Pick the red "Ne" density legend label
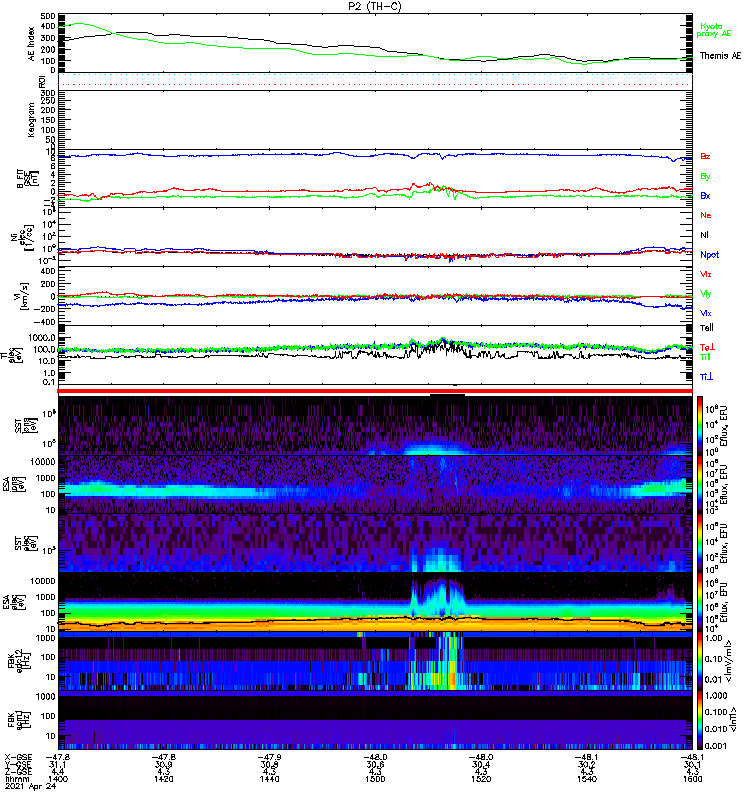Image resolution: width=750 pixels, height=800 pixels. (706, 215)
